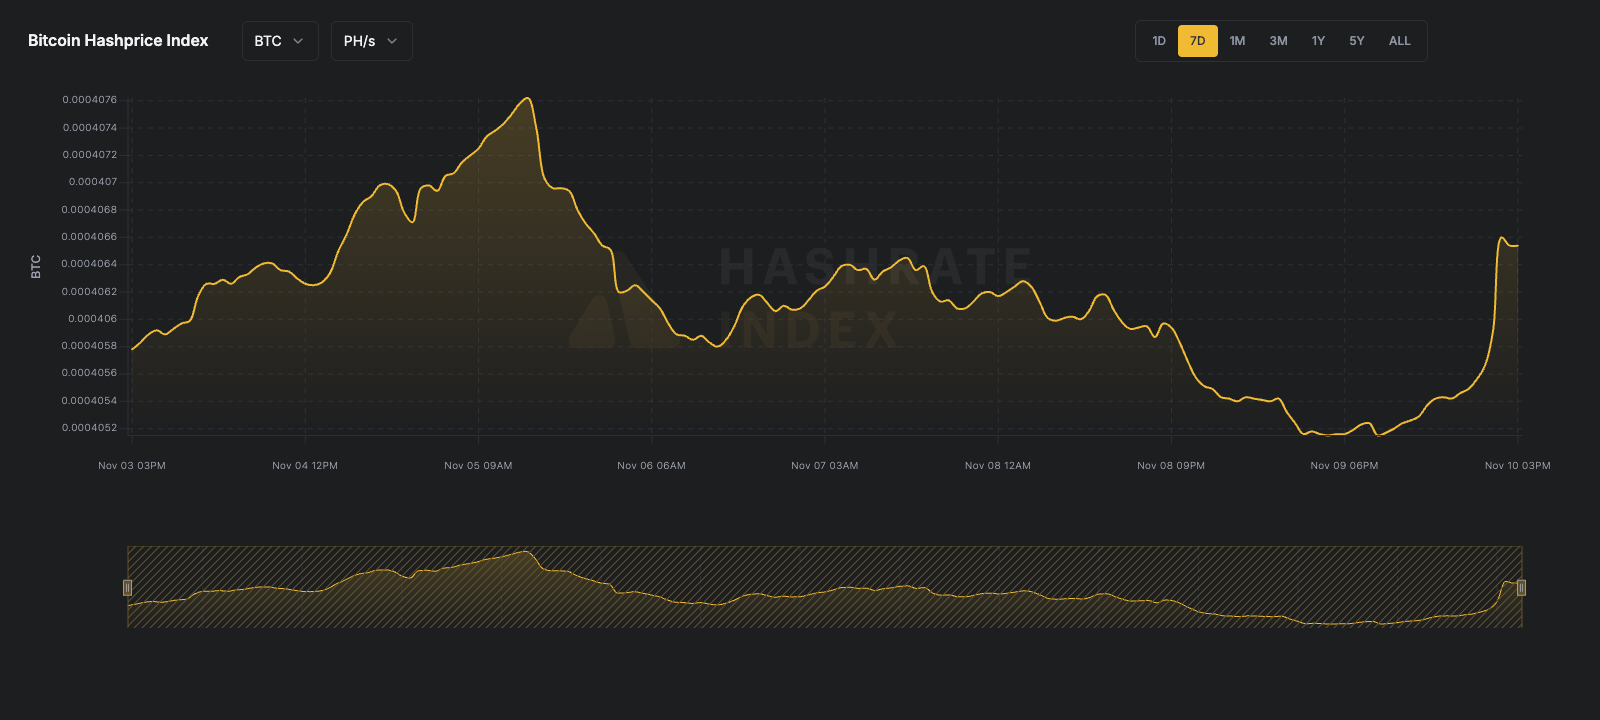1600x720 pixels.
Task: Click the right range navigator handle
Action: (1521, 587)
